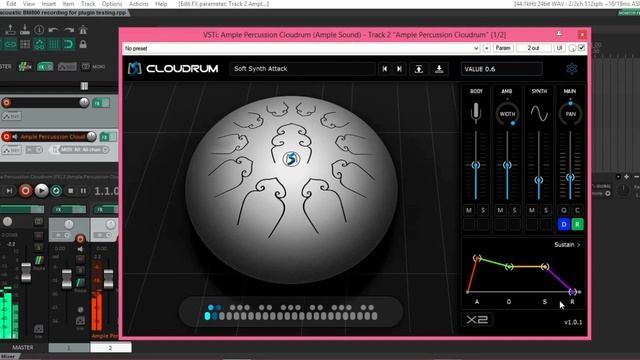This screenshot has width=640, height=360.
Task: Toggle the blue D button
Action: (564, 224)
